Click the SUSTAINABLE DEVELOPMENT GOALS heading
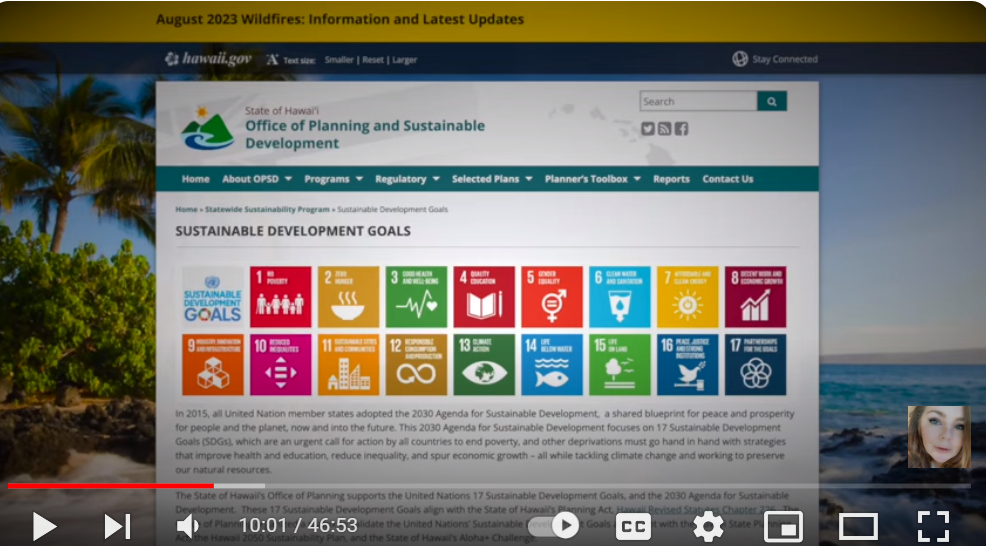Screen dimensions: 986x546 coord(293,231)
